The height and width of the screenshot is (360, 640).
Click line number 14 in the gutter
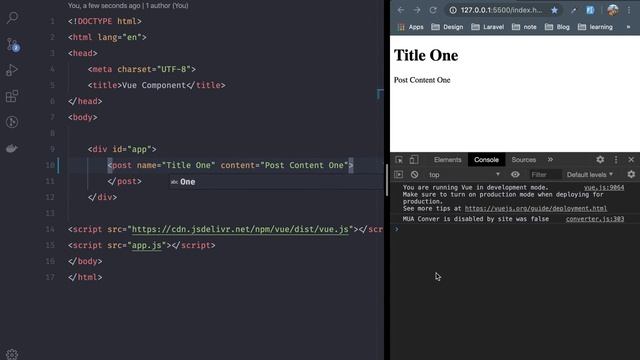(50, 229)
